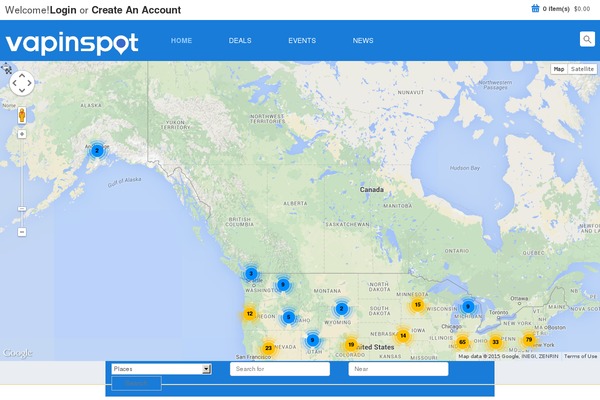The width and height of the screenshot is (600, 400).
Task: Click the shopping cart icon
Action: point(535,8)
